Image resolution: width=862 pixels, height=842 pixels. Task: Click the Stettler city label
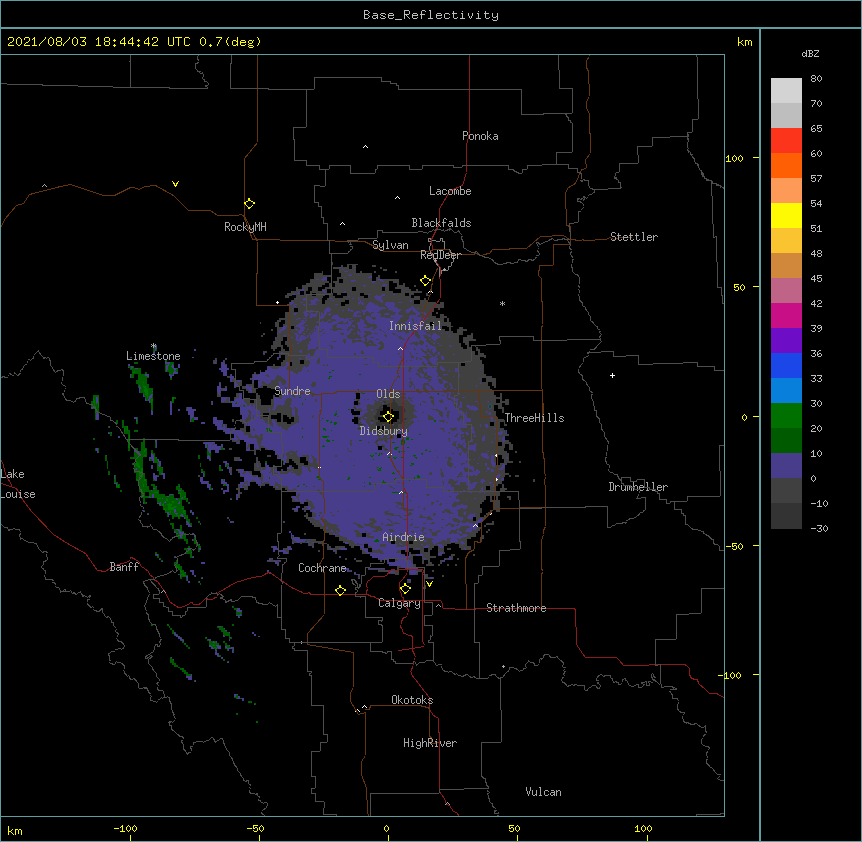pyautogui.click(x=634, y=237)
